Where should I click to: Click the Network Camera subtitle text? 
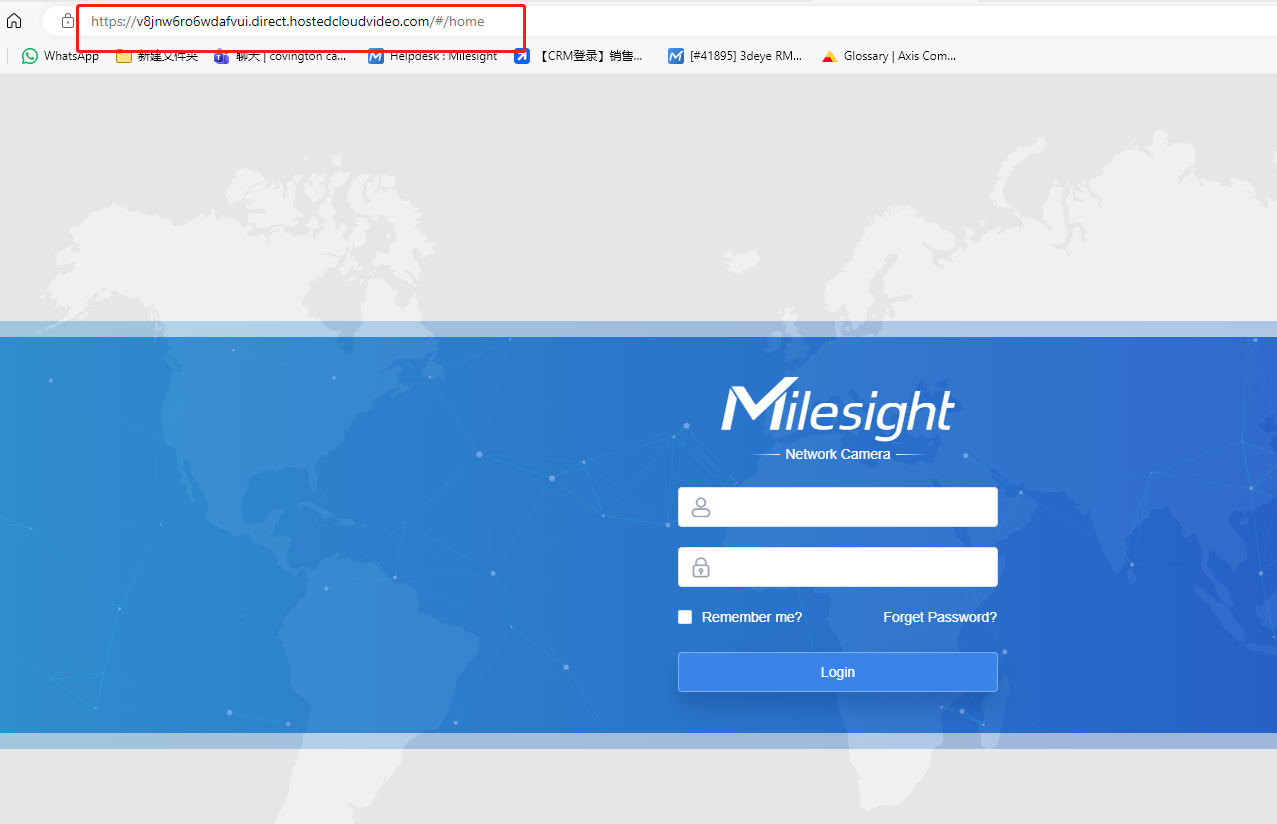click(x=838, y=454)
